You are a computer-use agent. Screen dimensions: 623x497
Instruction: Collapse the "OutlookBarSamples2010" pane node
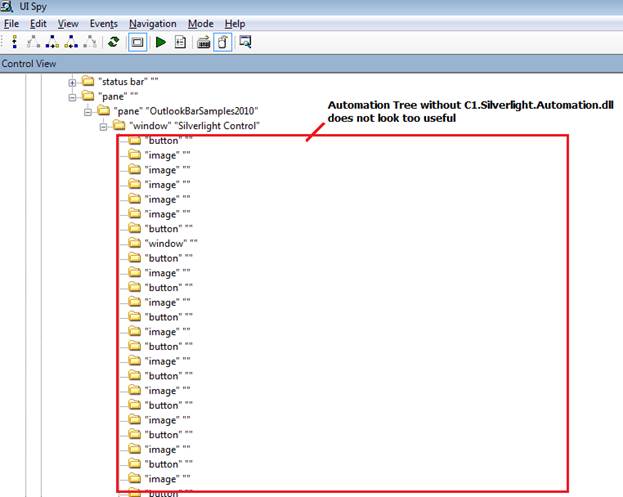(x=87, y=111)
